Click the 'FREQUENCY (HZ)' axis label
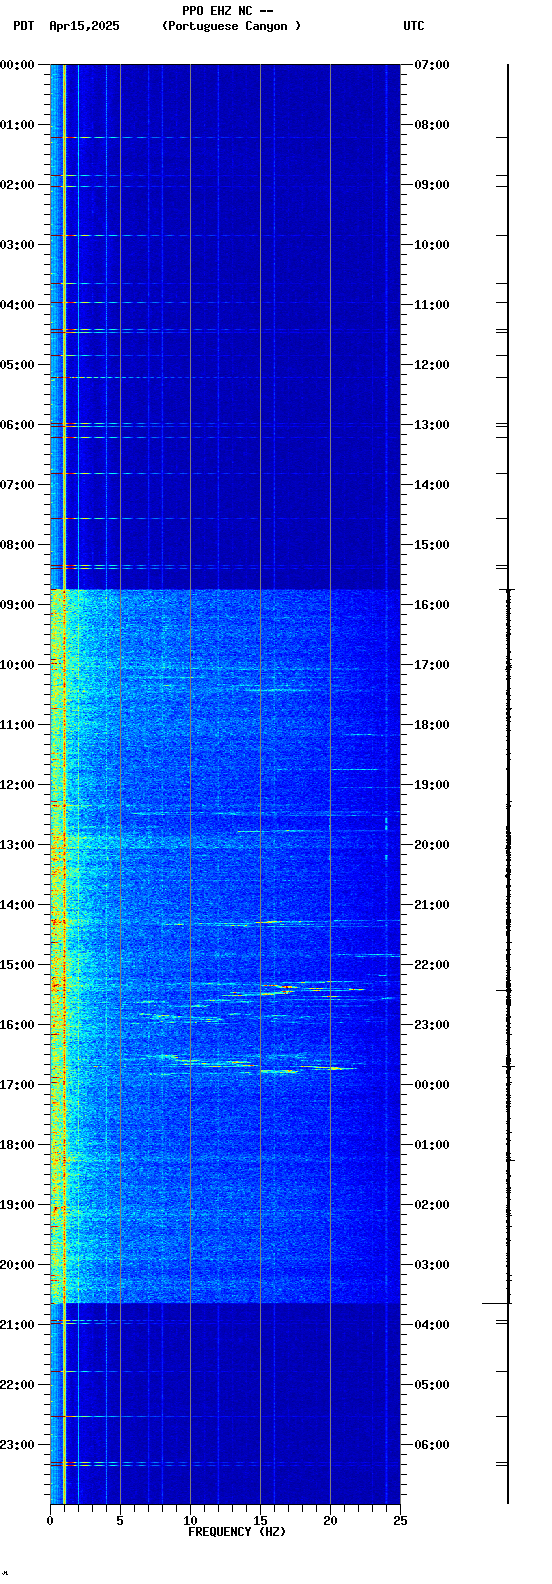The height and width of the screenshot is (1584, 552). click(237, 1532)
